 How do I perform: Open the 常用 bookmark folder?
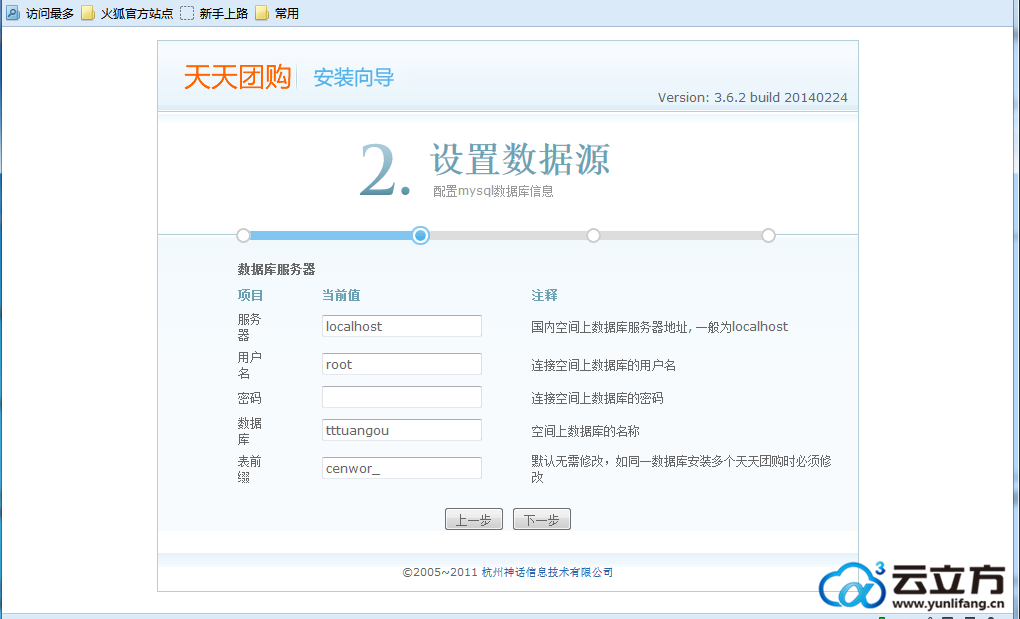pos(277,13)
